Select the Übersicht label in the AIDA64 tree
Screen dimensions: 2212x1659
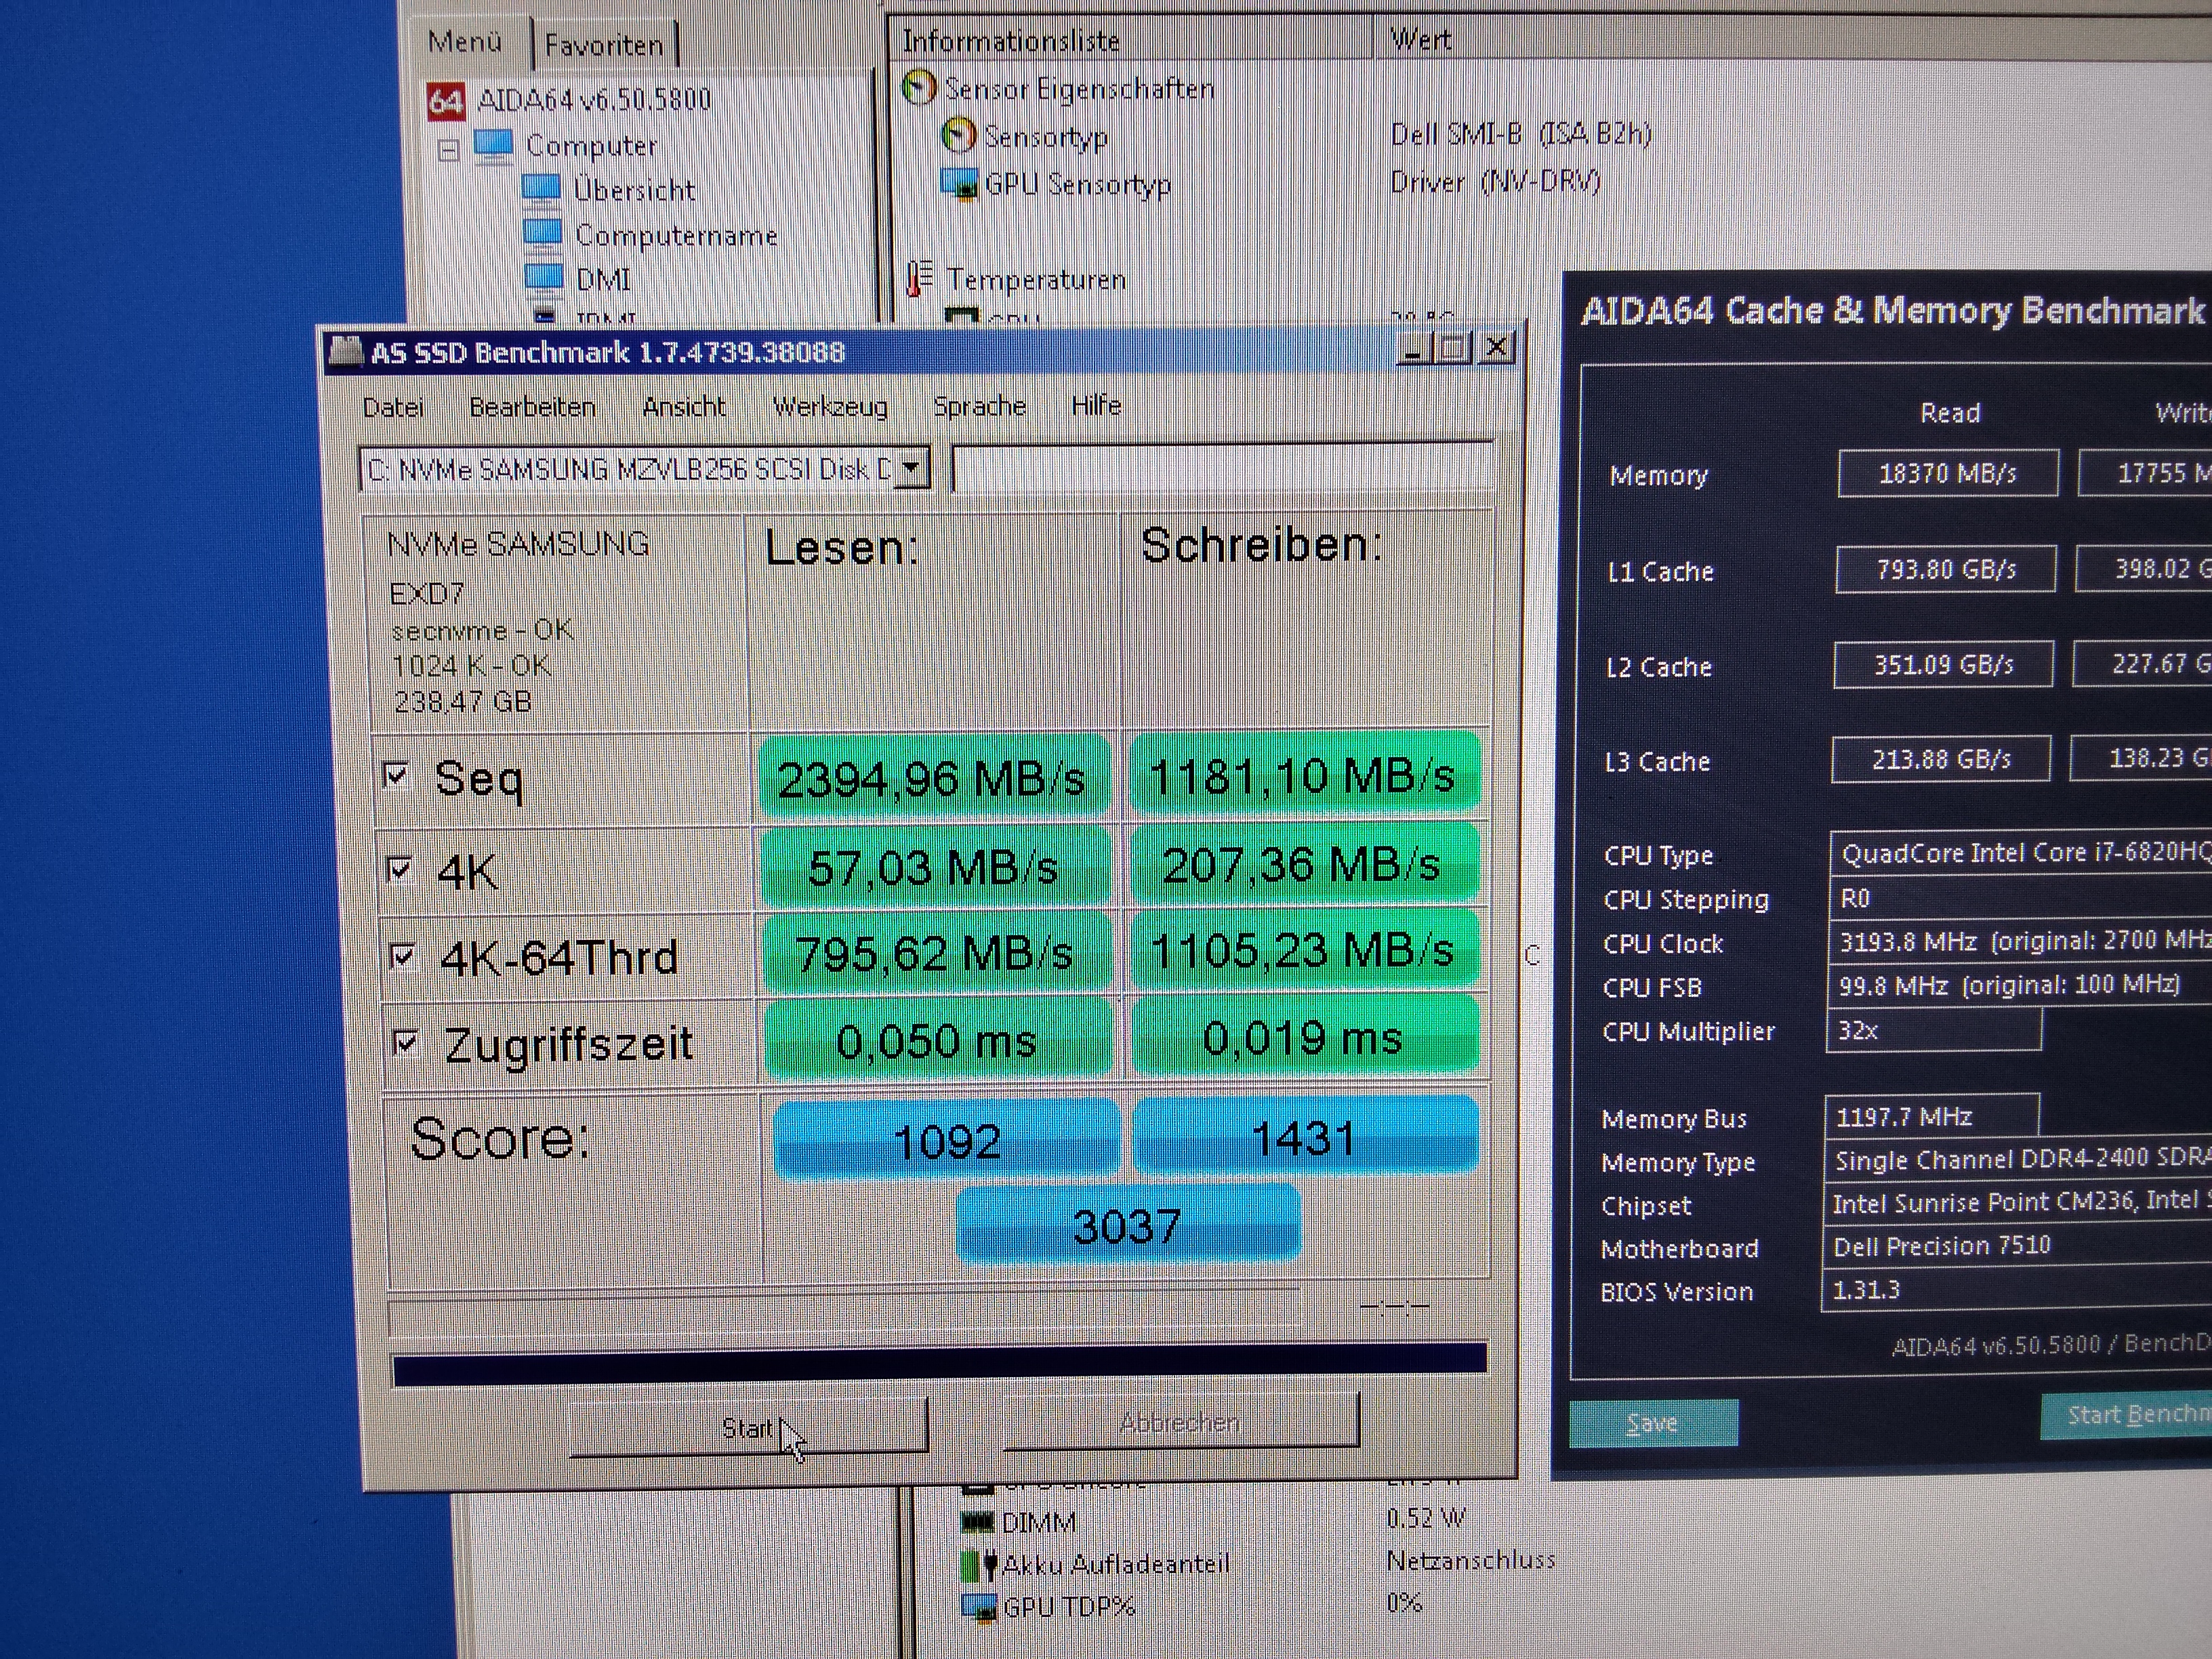tap(634, 189)
